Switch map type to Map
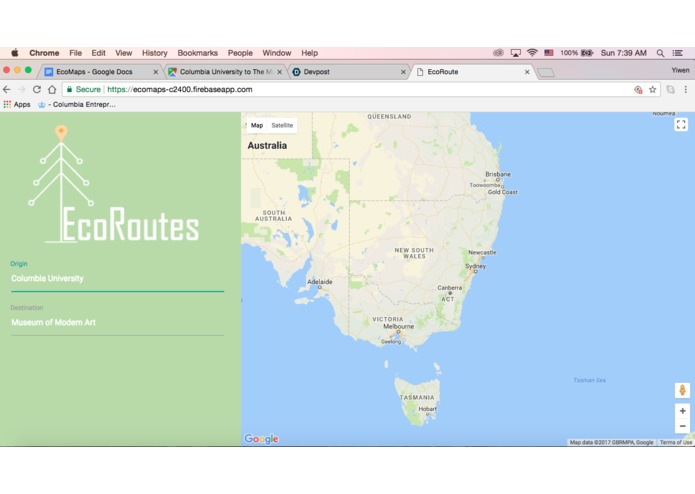Screen dimensions: 695x494 pos(257,125)
